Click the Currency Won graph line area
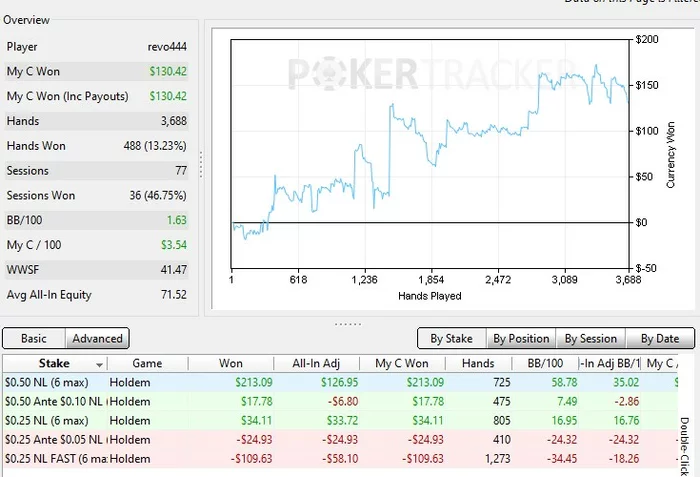Viewport: 700px width, 477px height. pos(429,154)
